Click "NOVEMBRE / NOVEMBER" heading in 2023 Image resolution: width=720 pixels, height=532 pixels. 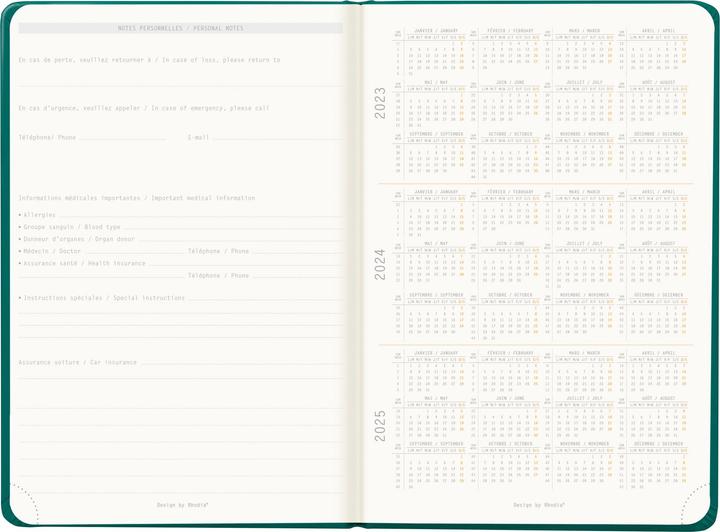point(584,134)
